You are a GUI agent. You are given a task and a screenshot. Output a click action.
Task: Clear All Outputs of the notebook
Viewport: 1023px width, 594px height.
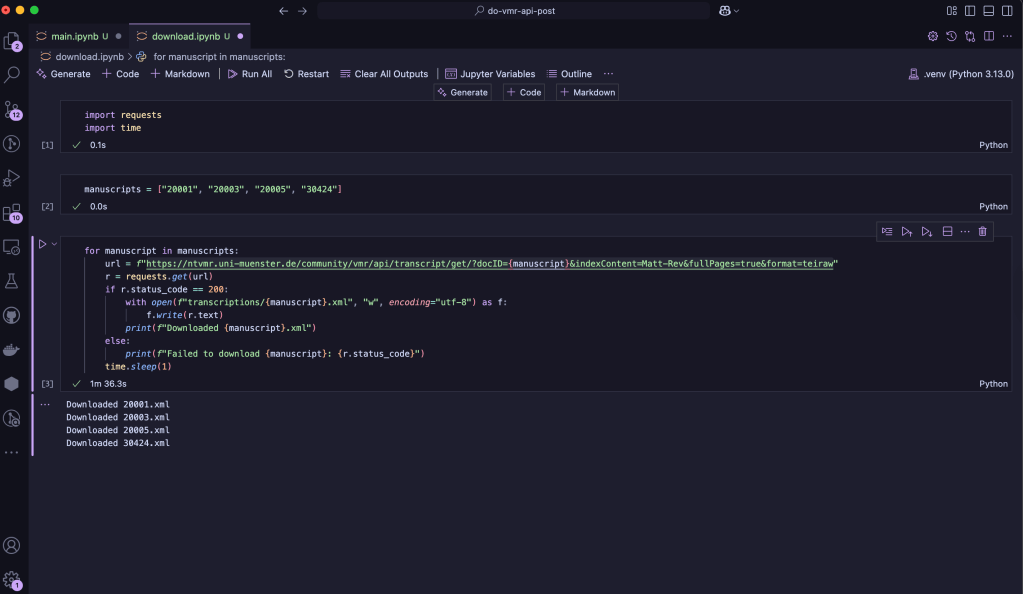click(x=384, y=74)
